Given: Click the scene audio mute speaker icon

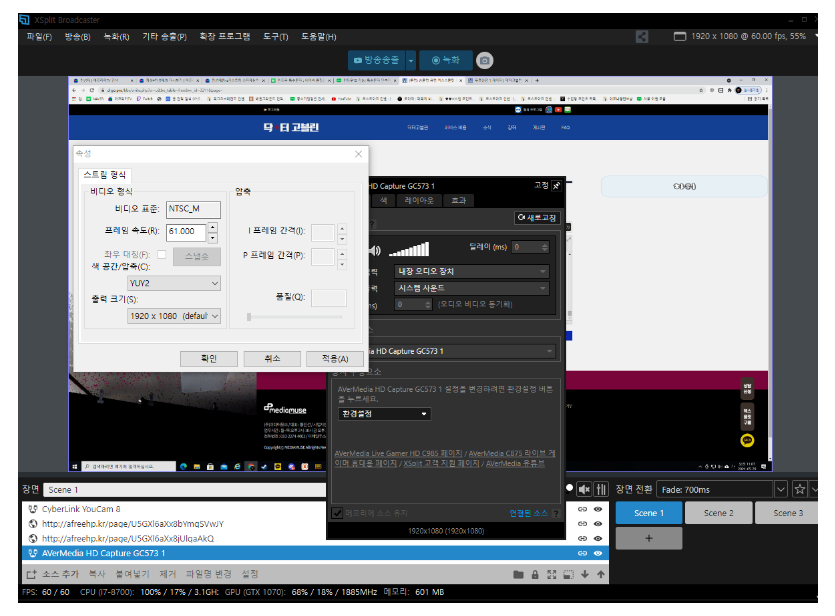Looking at the screenshot, I should (x=584, y=489).
